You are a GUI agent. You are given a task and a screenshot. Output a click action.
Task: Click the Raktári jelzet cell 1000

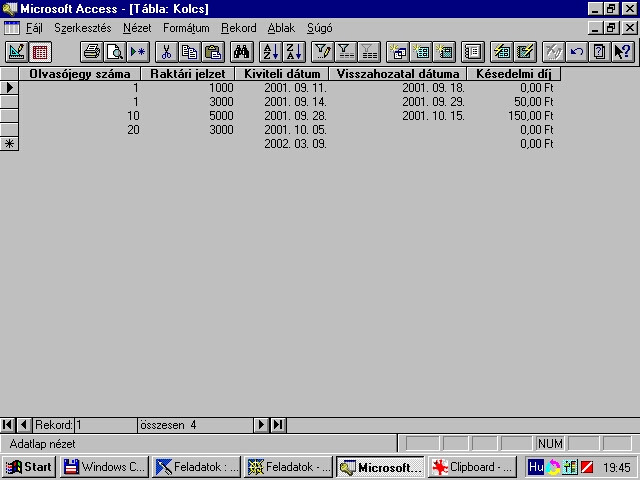pos(188,88)
